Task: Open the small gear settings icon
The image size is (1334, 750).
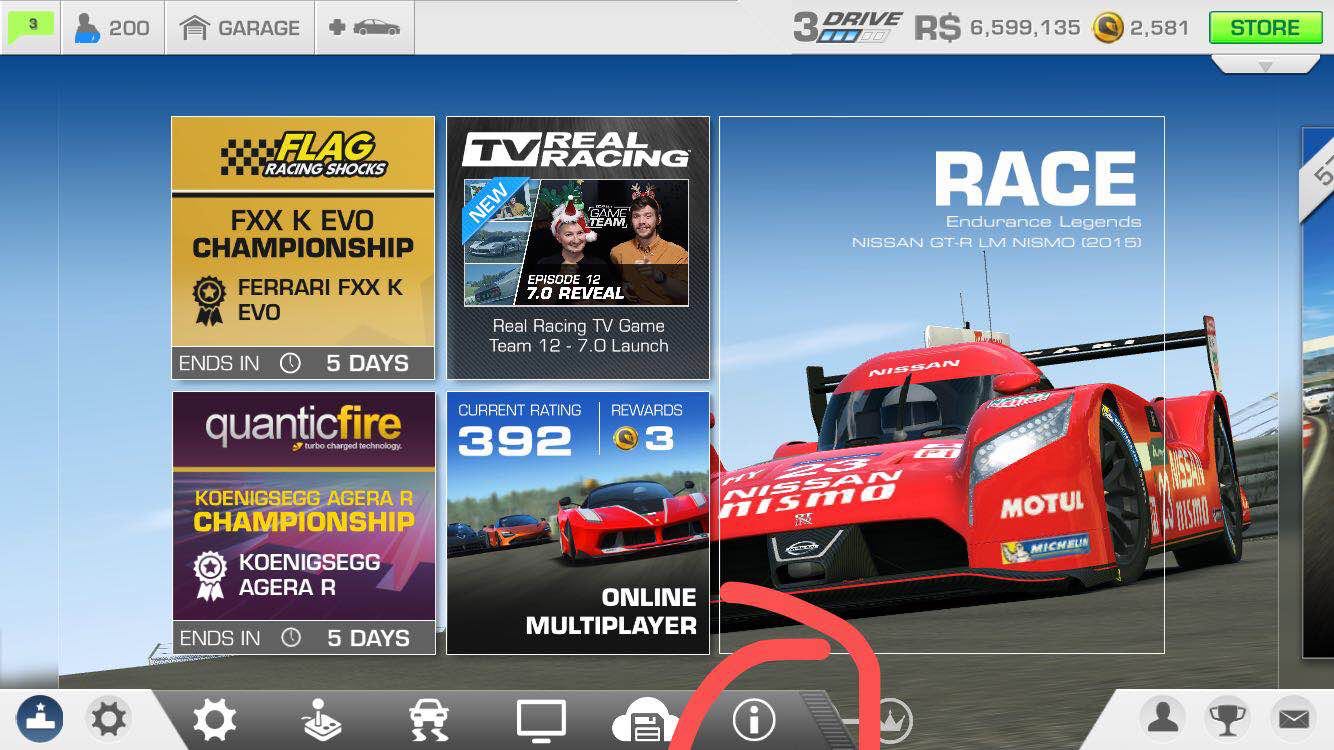Action: point(109,718)
